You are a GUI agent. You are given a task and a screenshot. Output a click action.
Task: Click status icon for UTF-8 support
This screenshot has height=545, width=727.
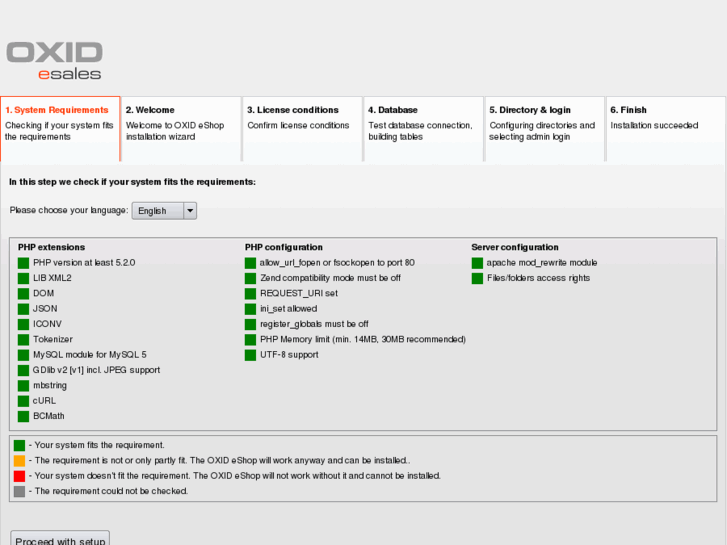pyautogui.click(x=251, y=355)
